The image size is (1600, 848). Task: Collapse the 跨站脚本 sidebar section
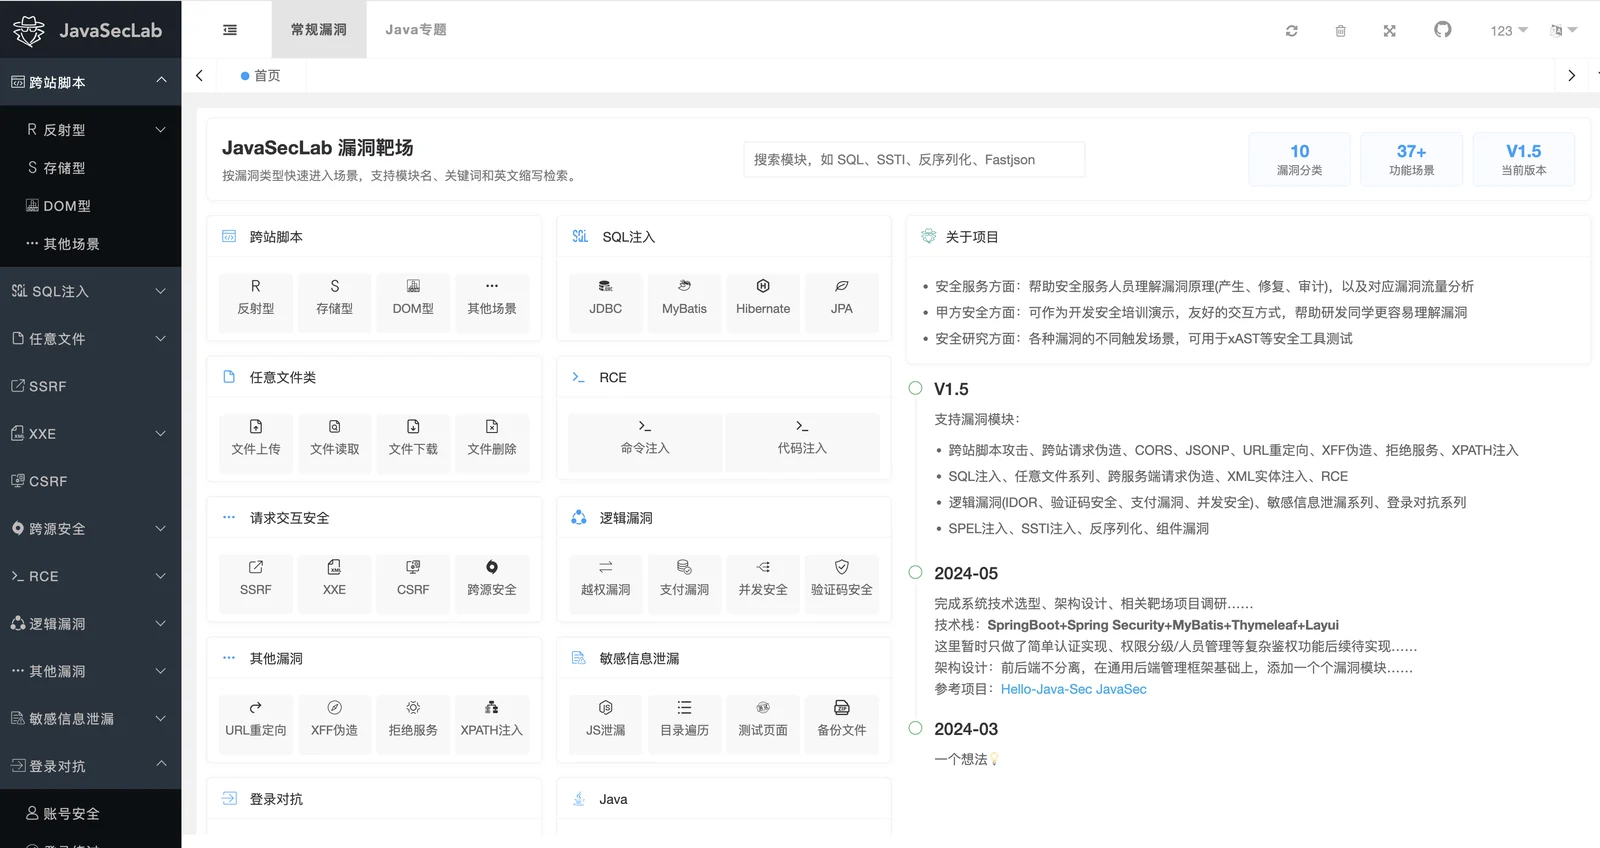(x=91, y=82)
